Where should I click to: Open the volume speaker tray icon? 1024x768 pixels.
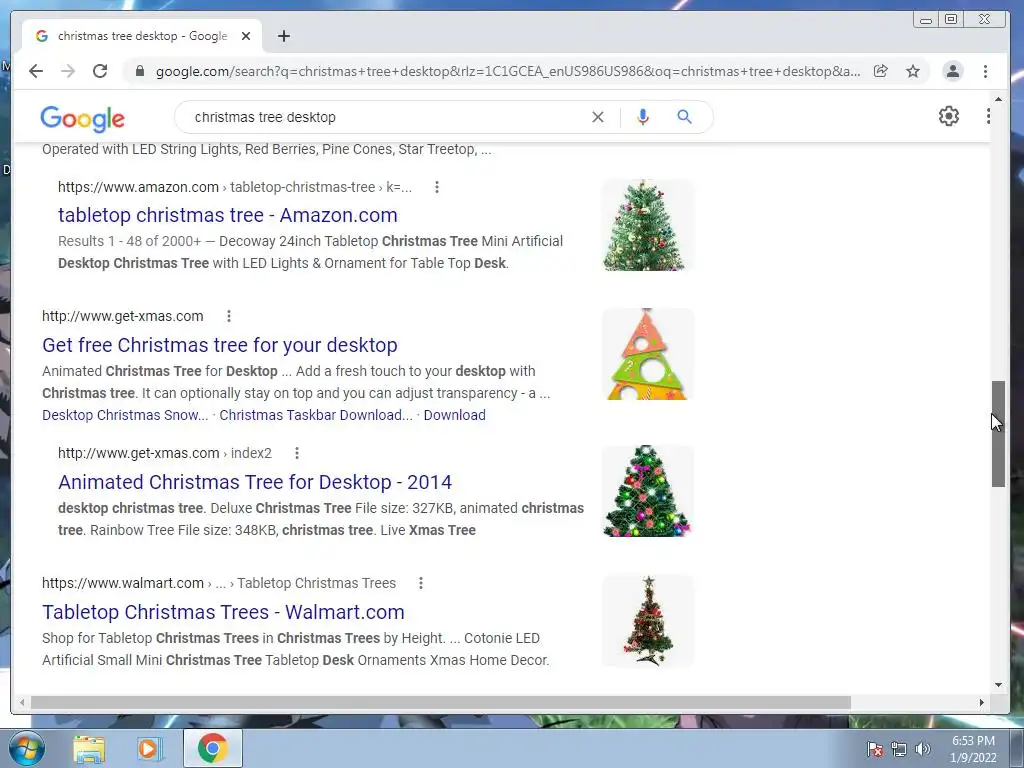tap(922, 749)
